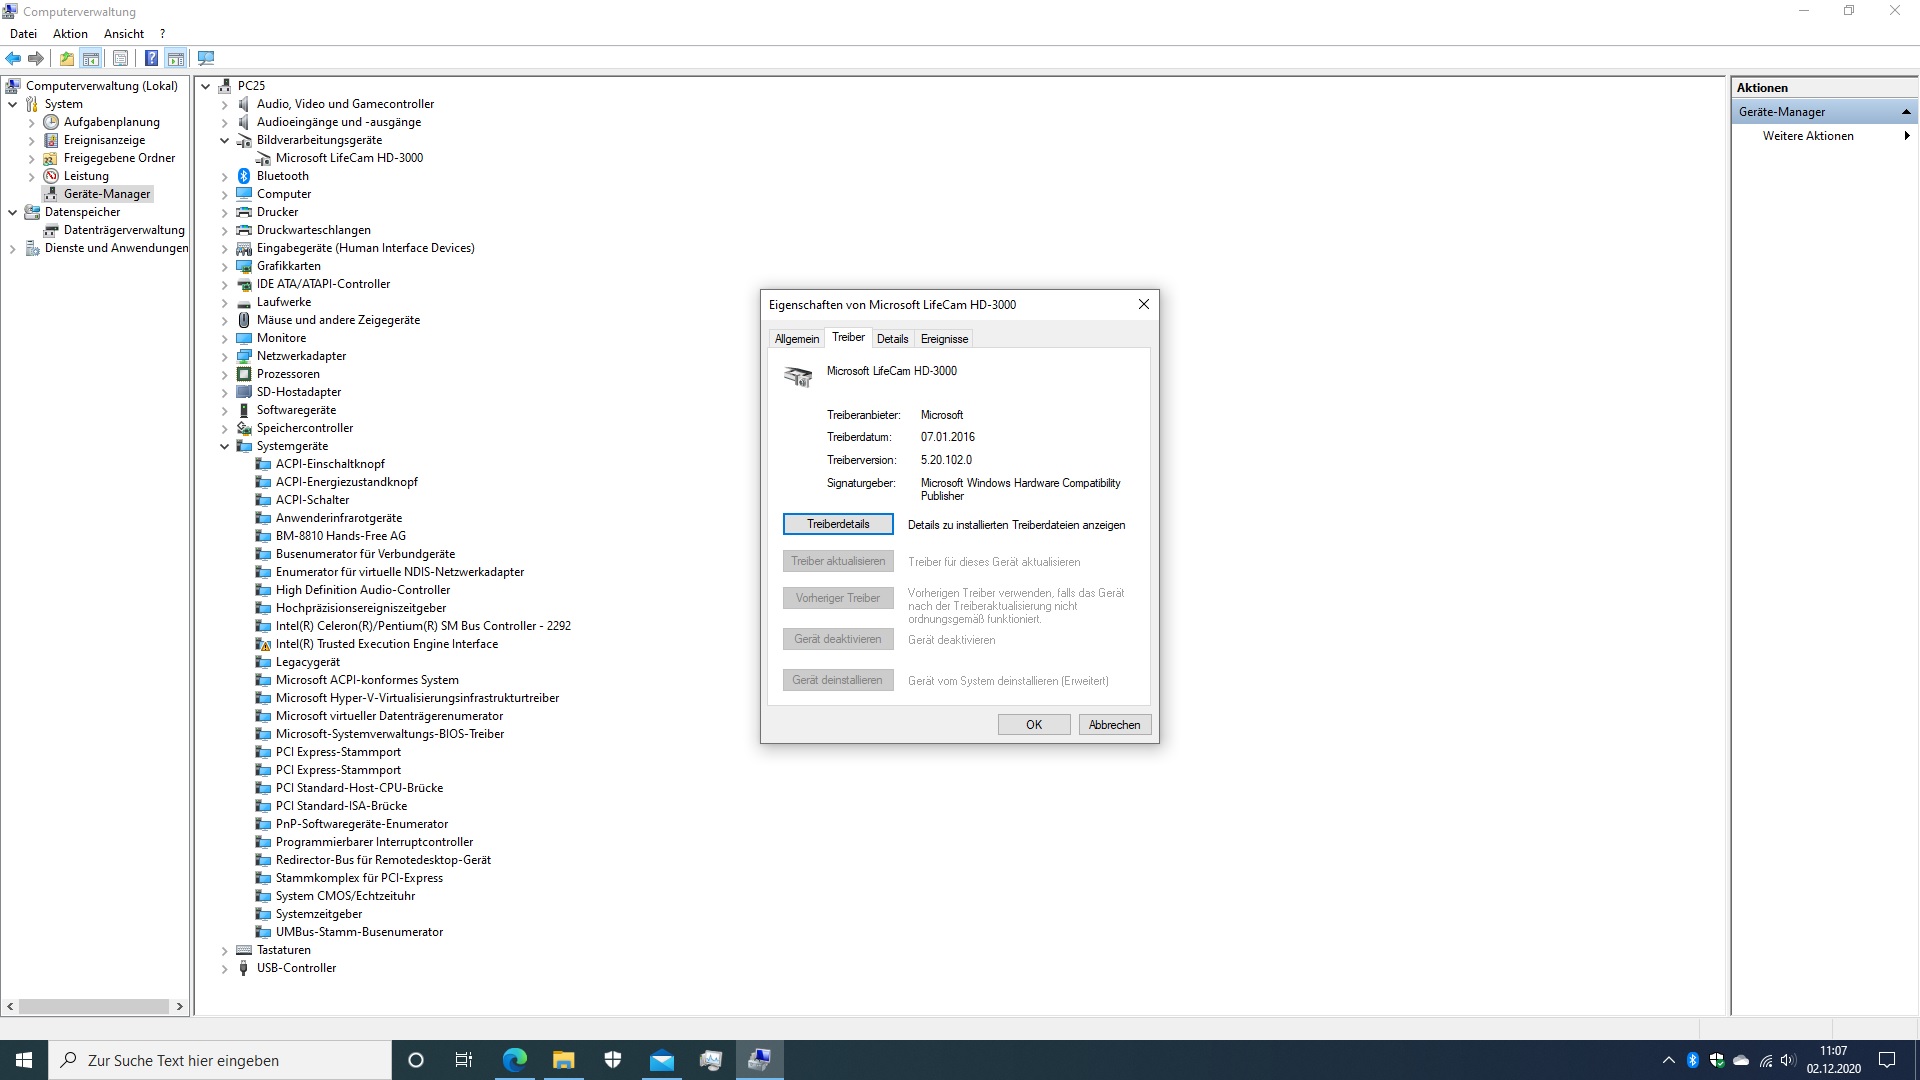This screenshot has width=1920, height=1080.
Task: Click the blue Help question mark icon
Action: [151, 58]
